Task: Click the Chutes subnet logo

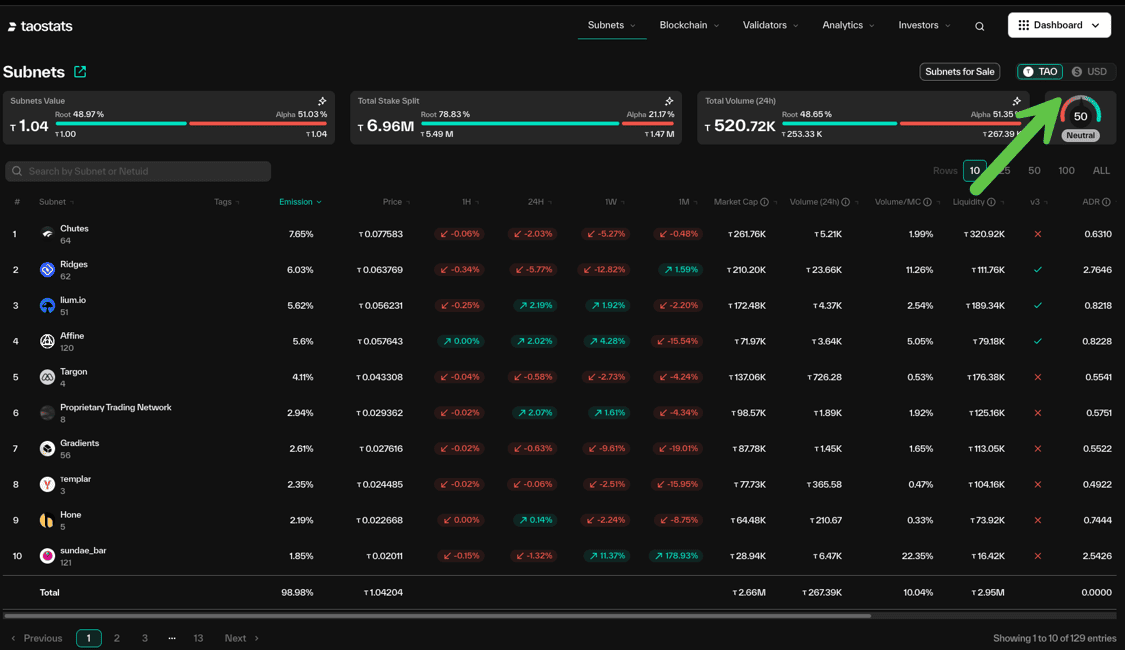Action: (x=47, y=234)
